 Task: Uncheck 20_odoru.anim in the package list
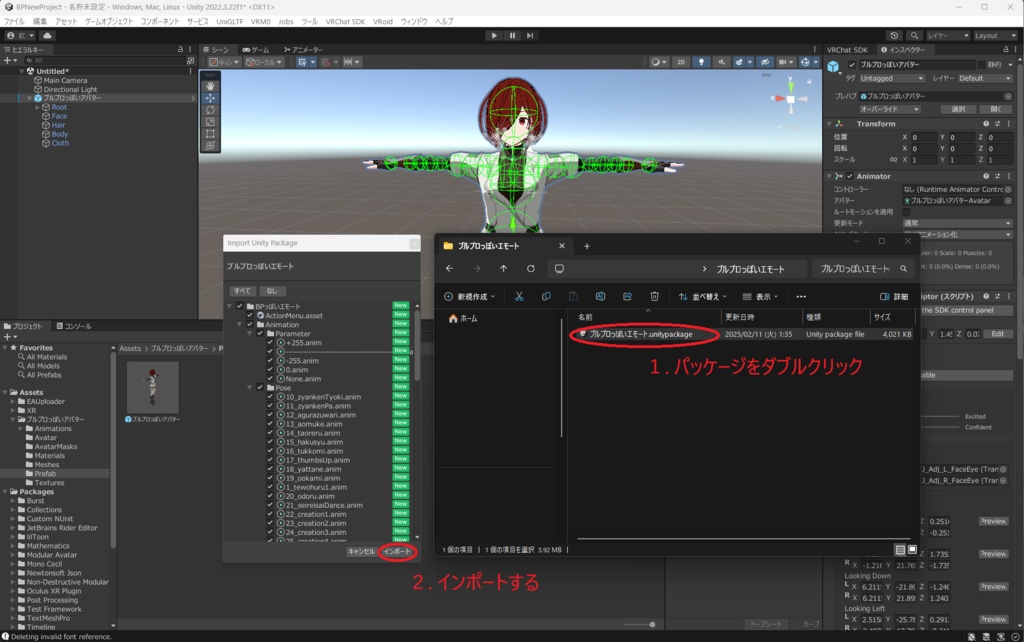click(269, 496)
